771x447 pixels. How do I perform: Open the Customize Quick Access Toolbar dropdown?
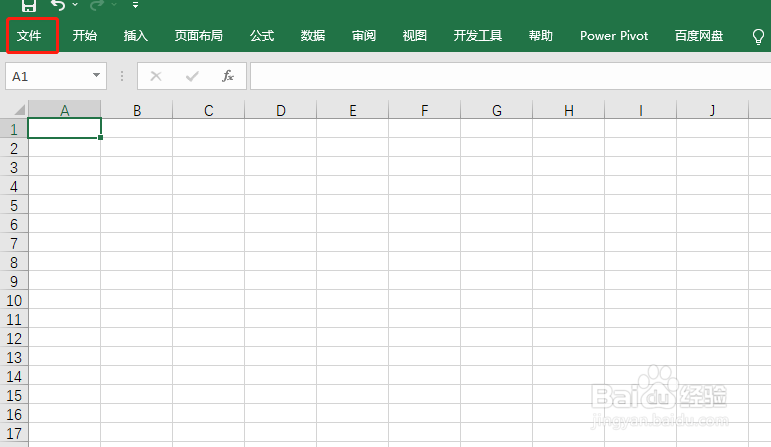(x=135, y=5)
